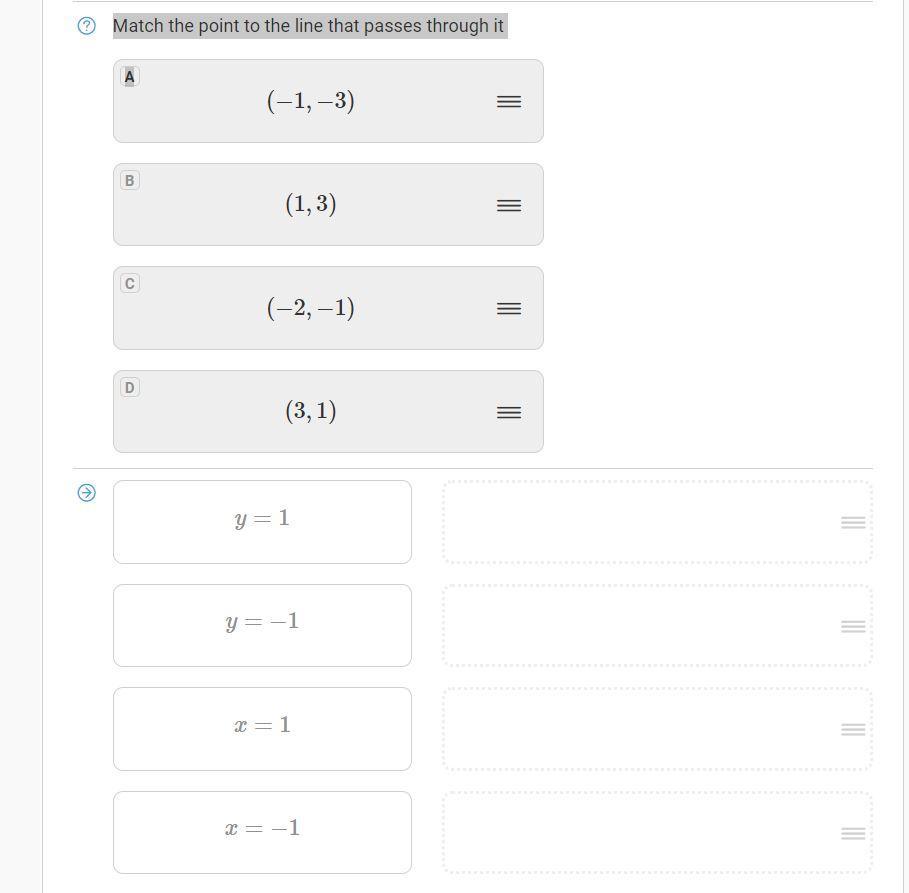Click the drag handle beside y = 1 slot
Image resolution: width=909 pixels, height=893 pixels.
point(852,523)
